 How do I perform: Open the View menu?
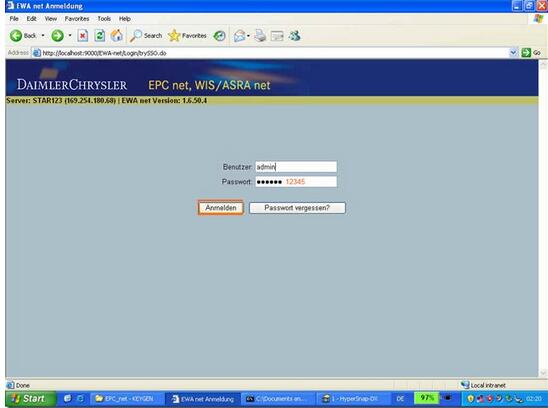click(x=51, y=19)
